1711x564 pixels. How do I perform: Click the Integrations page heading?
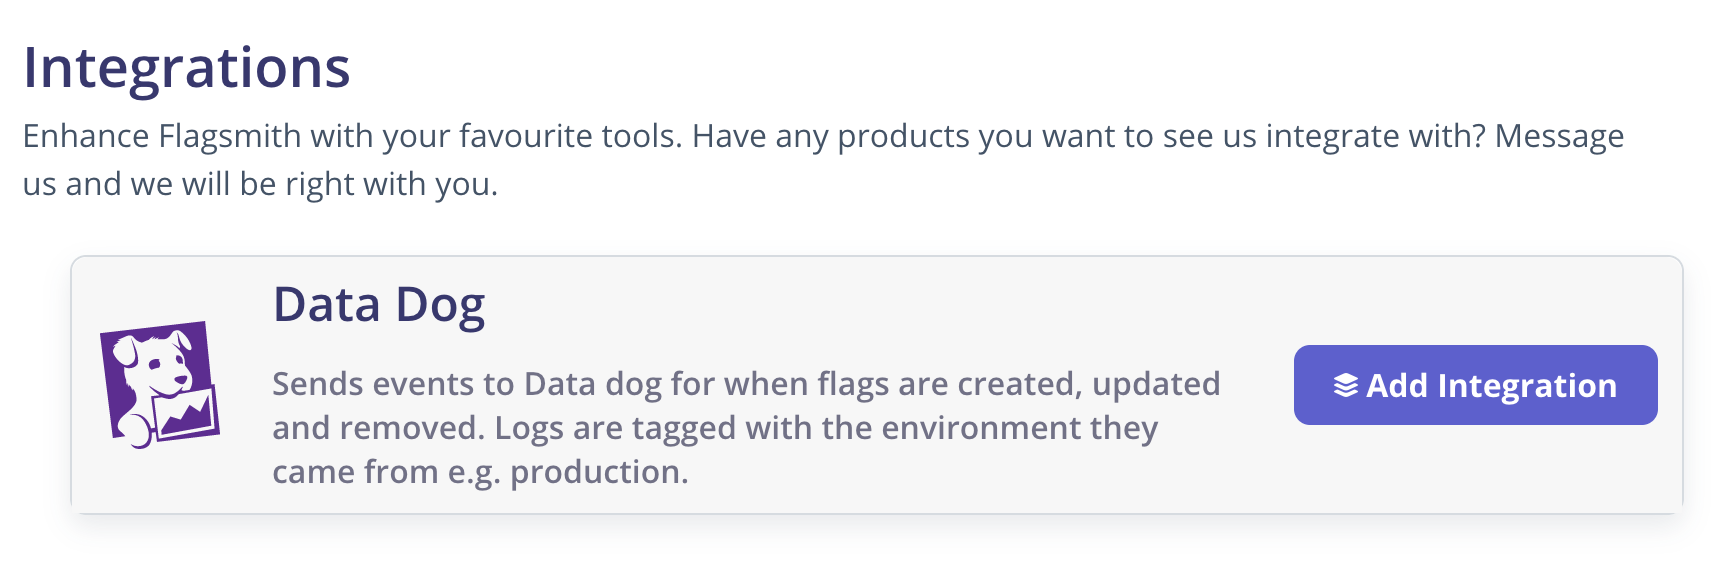(x=187, y=68)
